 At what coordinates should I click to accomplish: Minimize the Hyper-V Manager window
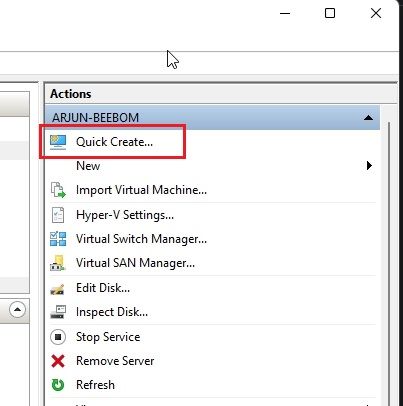point(285,13)
